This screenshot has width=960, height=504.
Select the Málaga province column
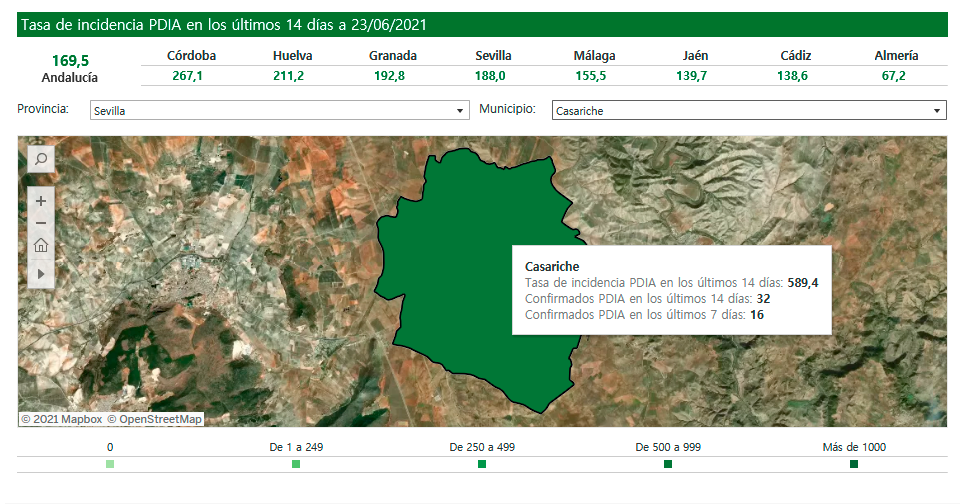[595, 56]
